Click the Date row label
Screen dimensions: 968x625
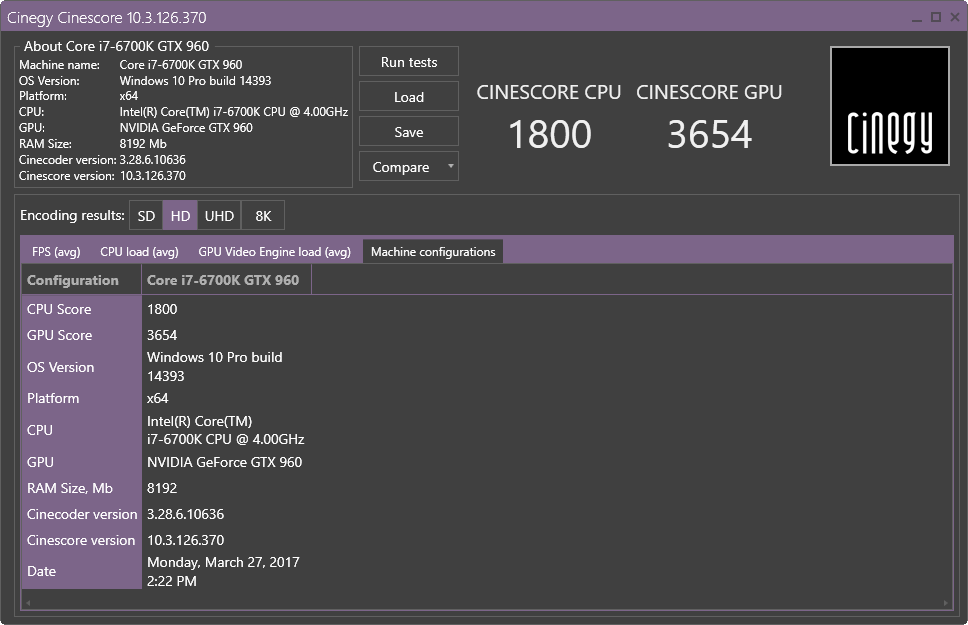(x=41, y=571)
